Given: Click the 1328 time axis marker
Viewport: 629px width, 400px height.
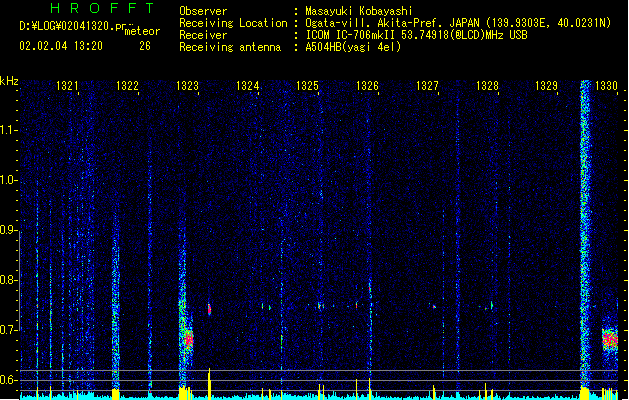Looking at the screenshot, I should [487, 85].
